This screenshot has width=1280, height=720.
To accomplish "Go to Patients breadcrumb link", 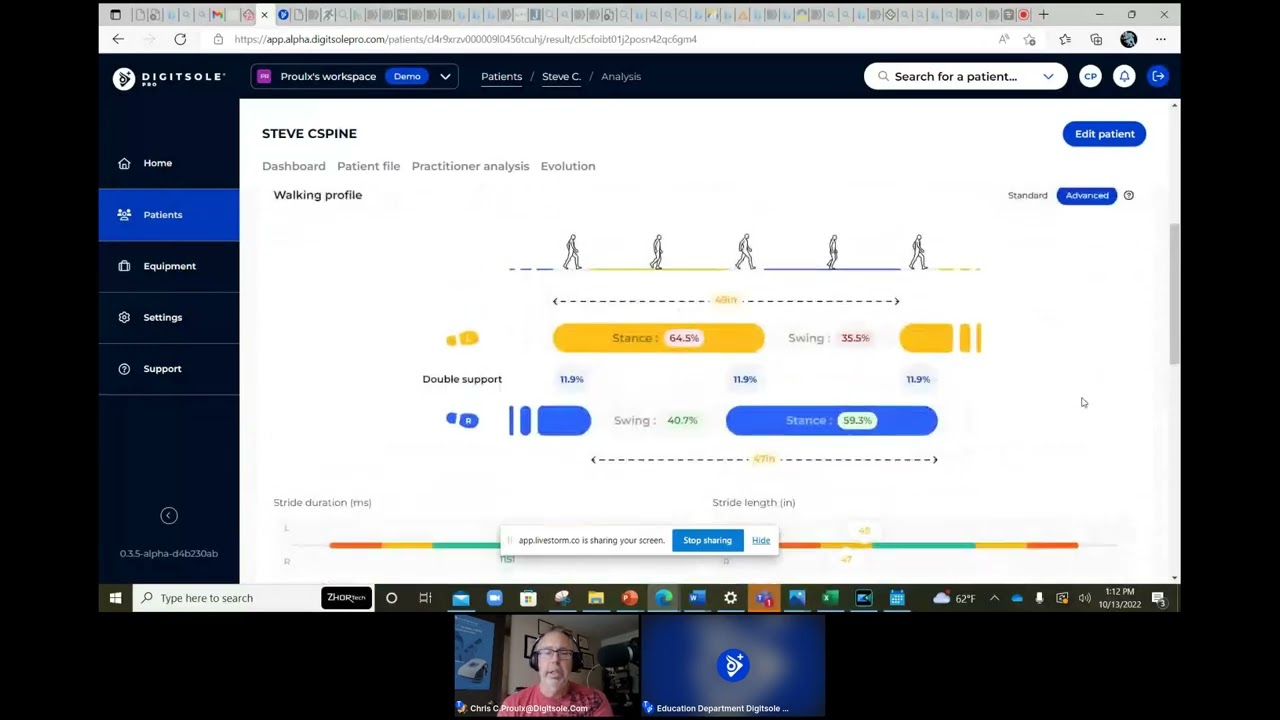I will (501, 76).
